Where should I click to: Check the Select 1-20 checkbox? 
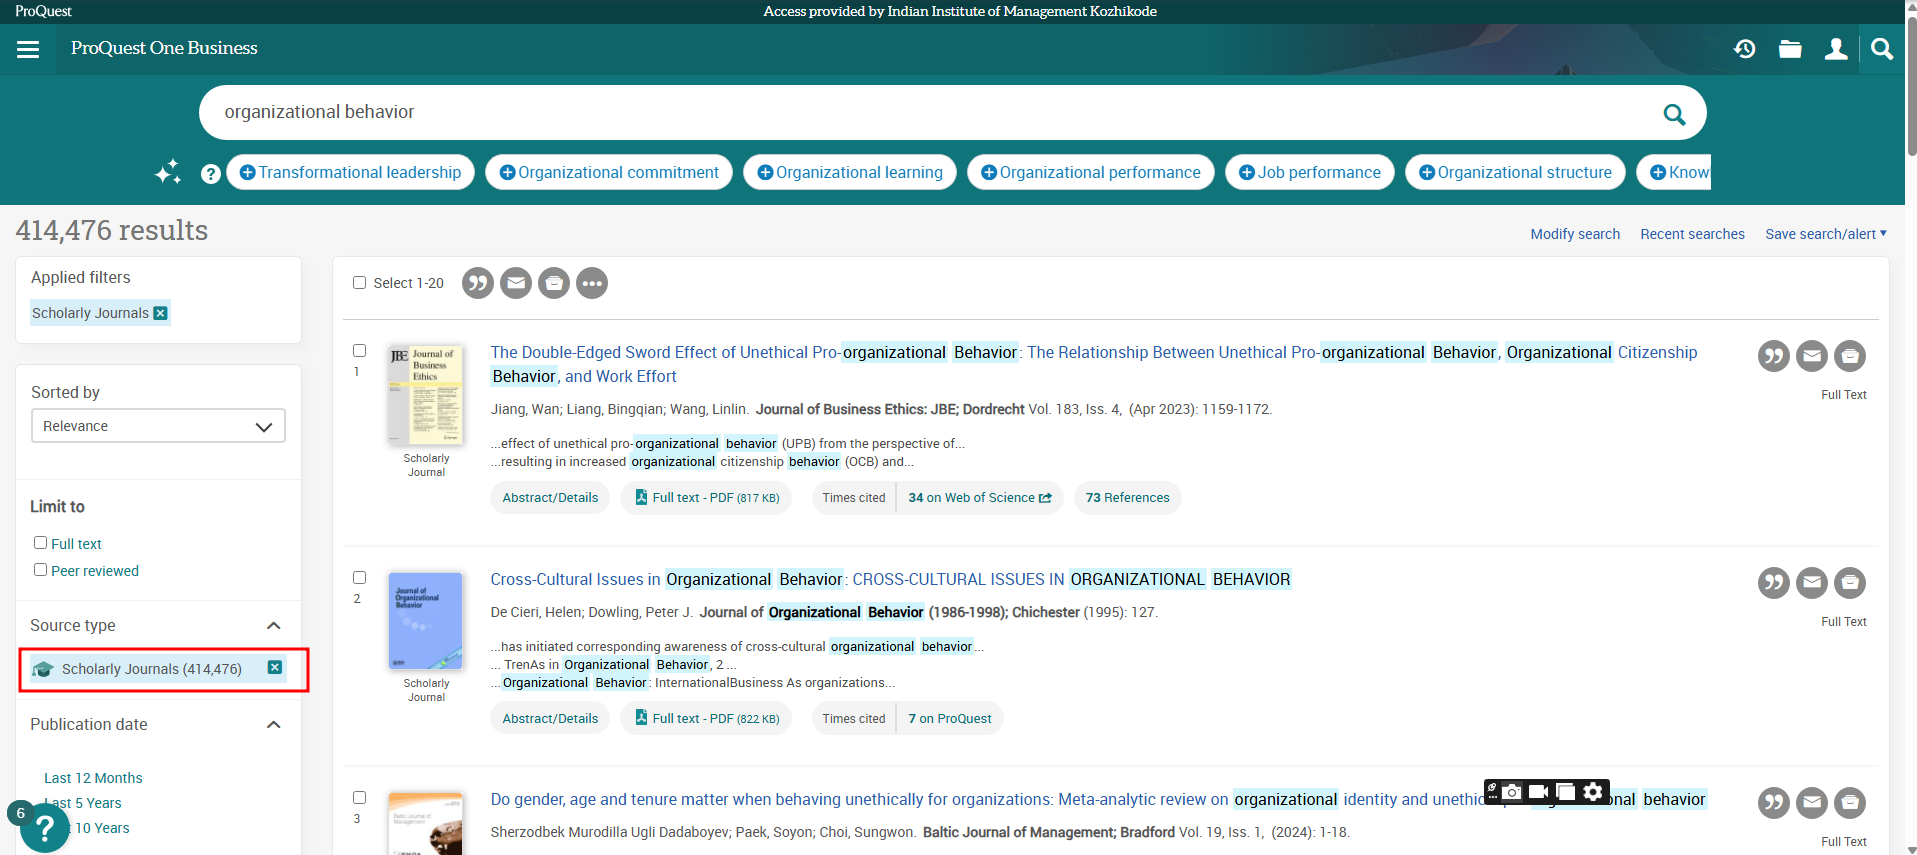pos(360,283)
